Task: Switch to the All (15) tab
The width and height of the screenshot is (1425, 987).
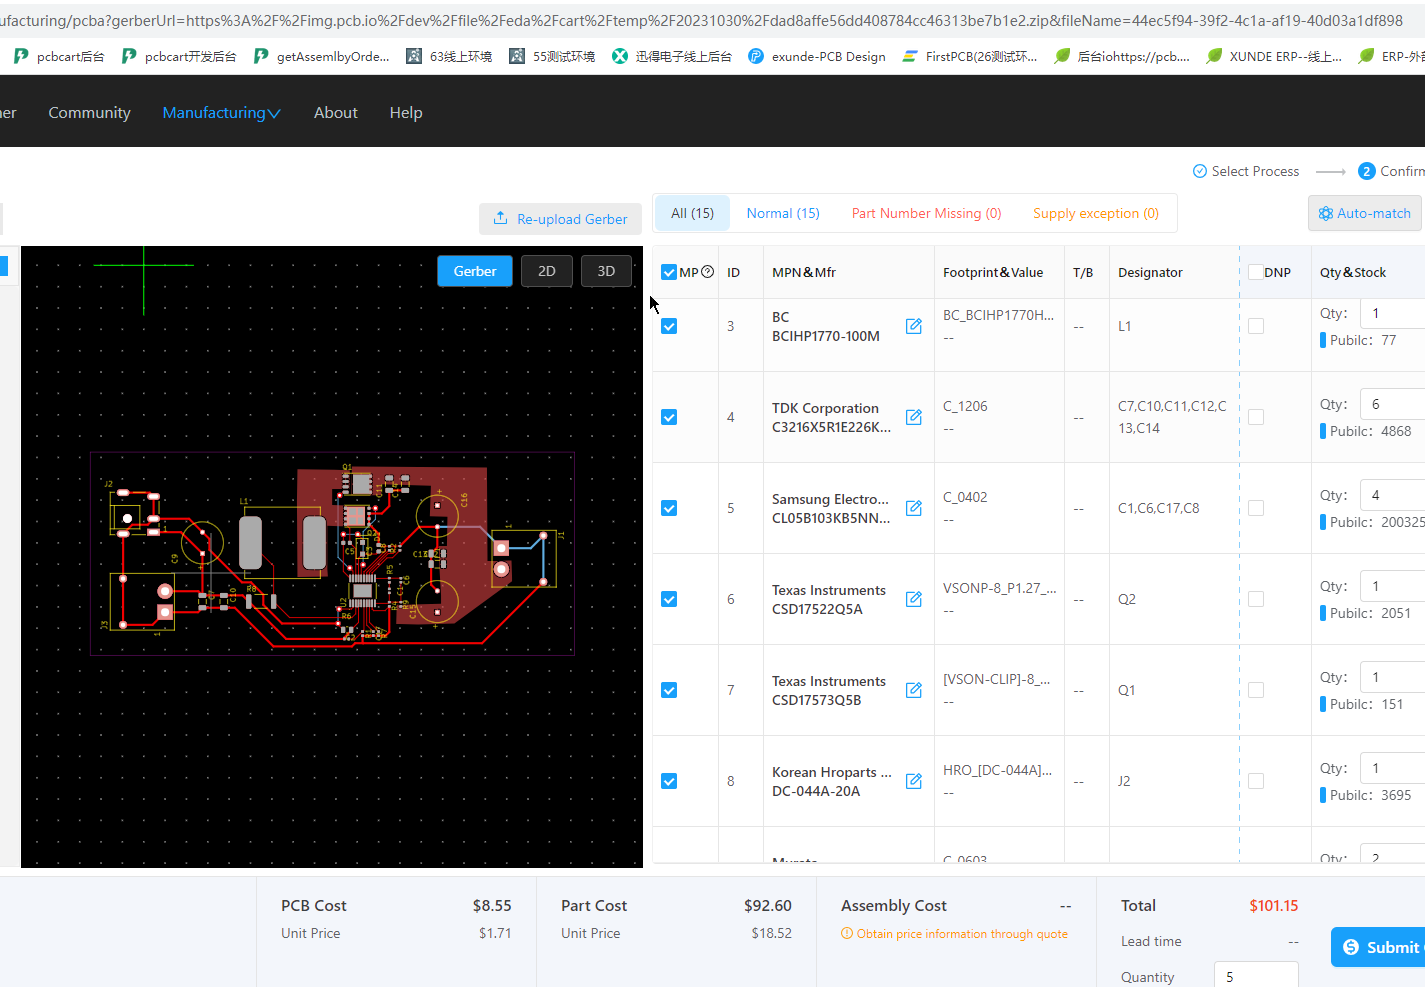Action: (692, 213)
